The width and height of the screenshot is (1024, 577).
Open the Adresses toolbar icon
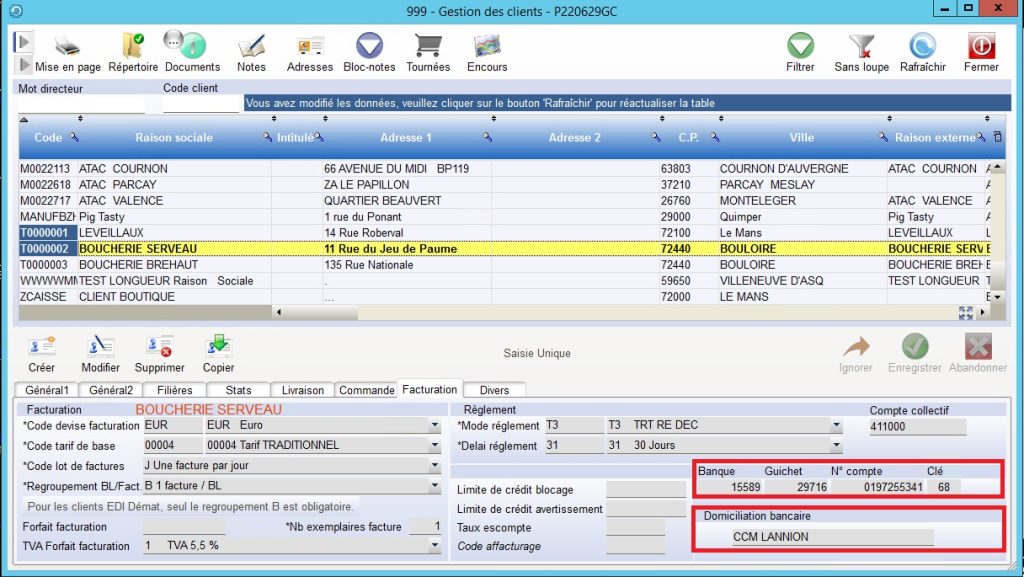coord(310,46)
